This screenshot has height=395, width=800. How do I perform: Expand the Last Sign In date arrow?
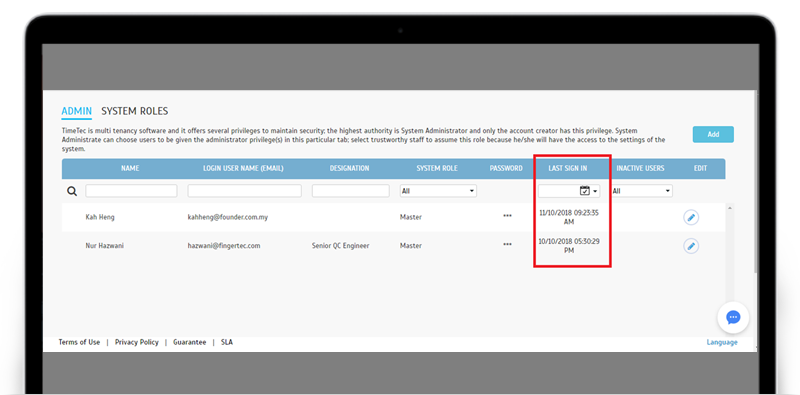coord(595,191)
